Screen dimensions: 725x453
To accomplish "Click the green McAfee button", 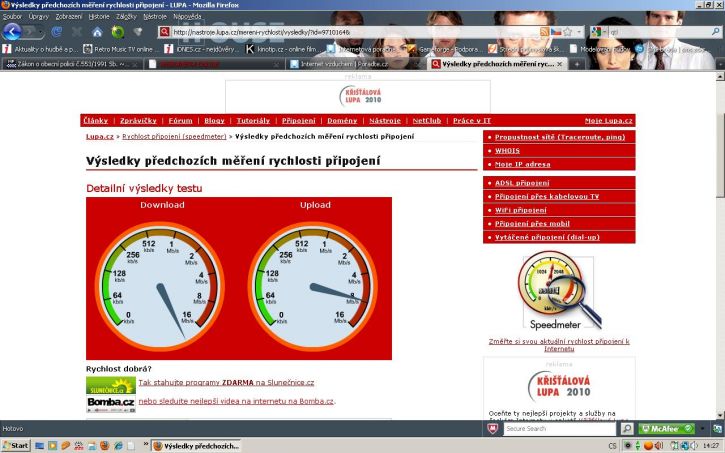I will (666, 429).
